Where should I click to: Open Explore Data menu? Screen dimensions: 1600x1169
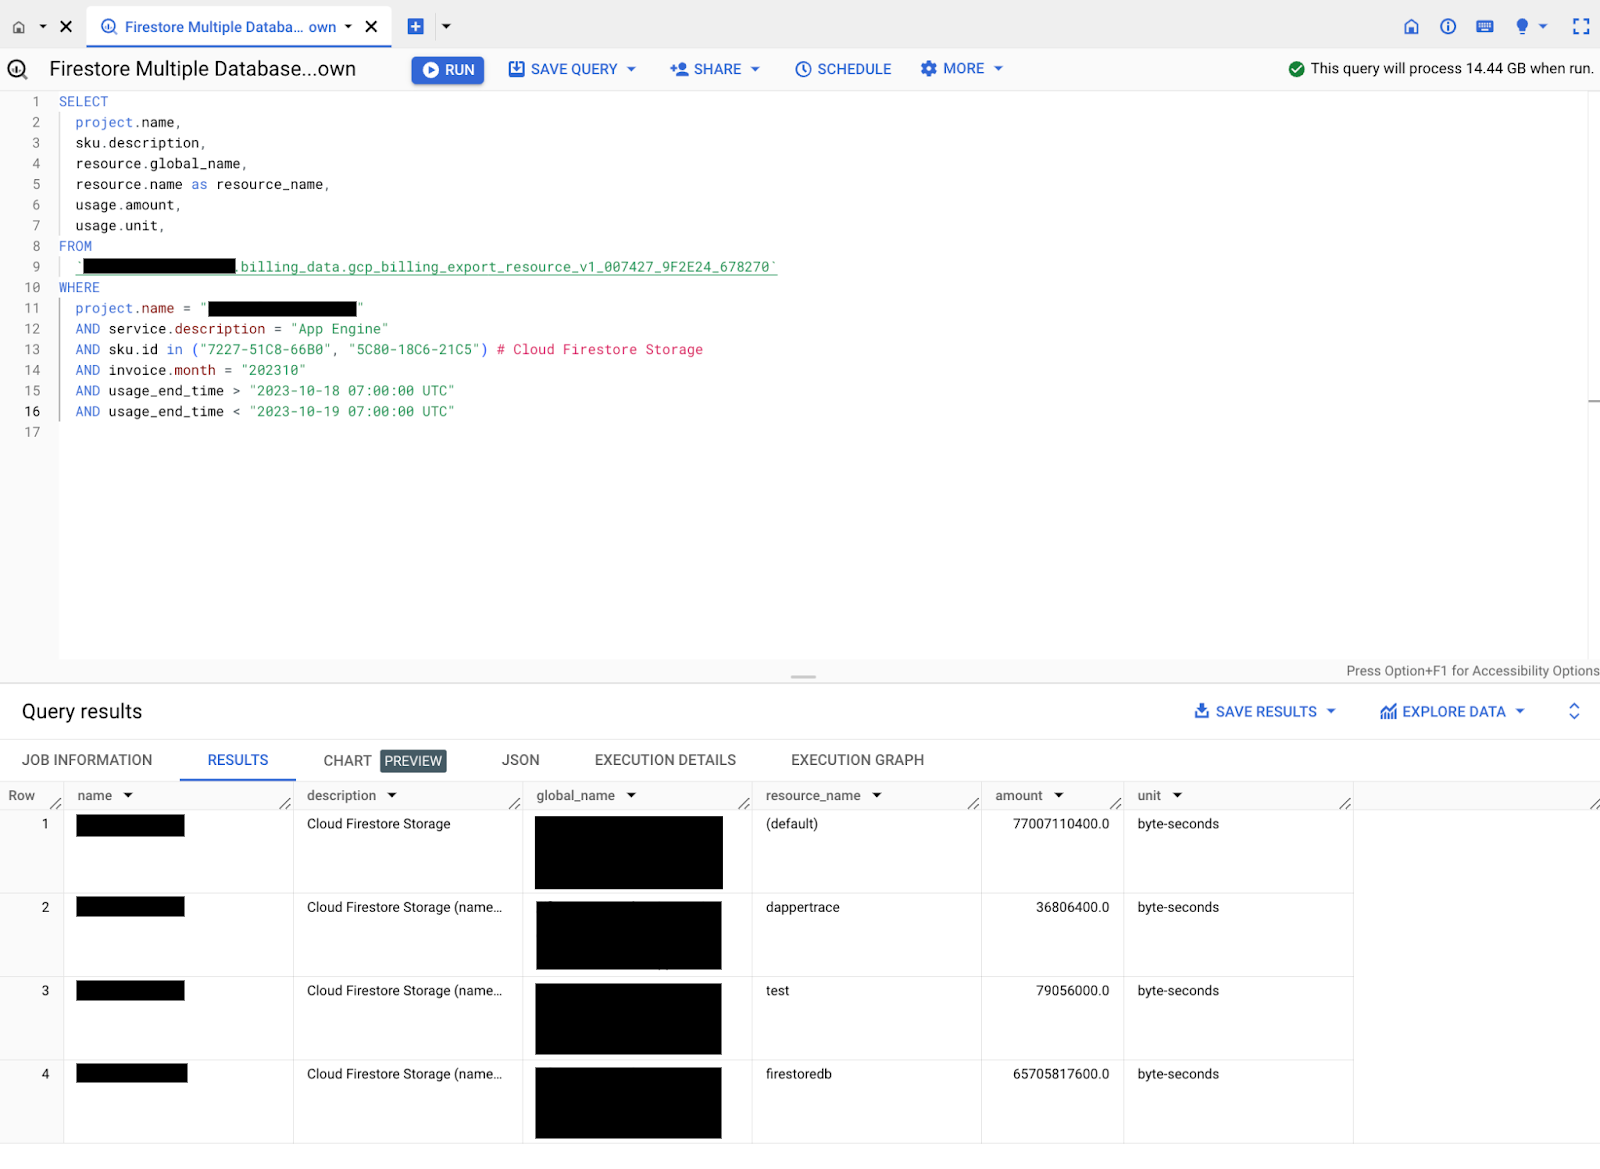tap(1452, 712)
